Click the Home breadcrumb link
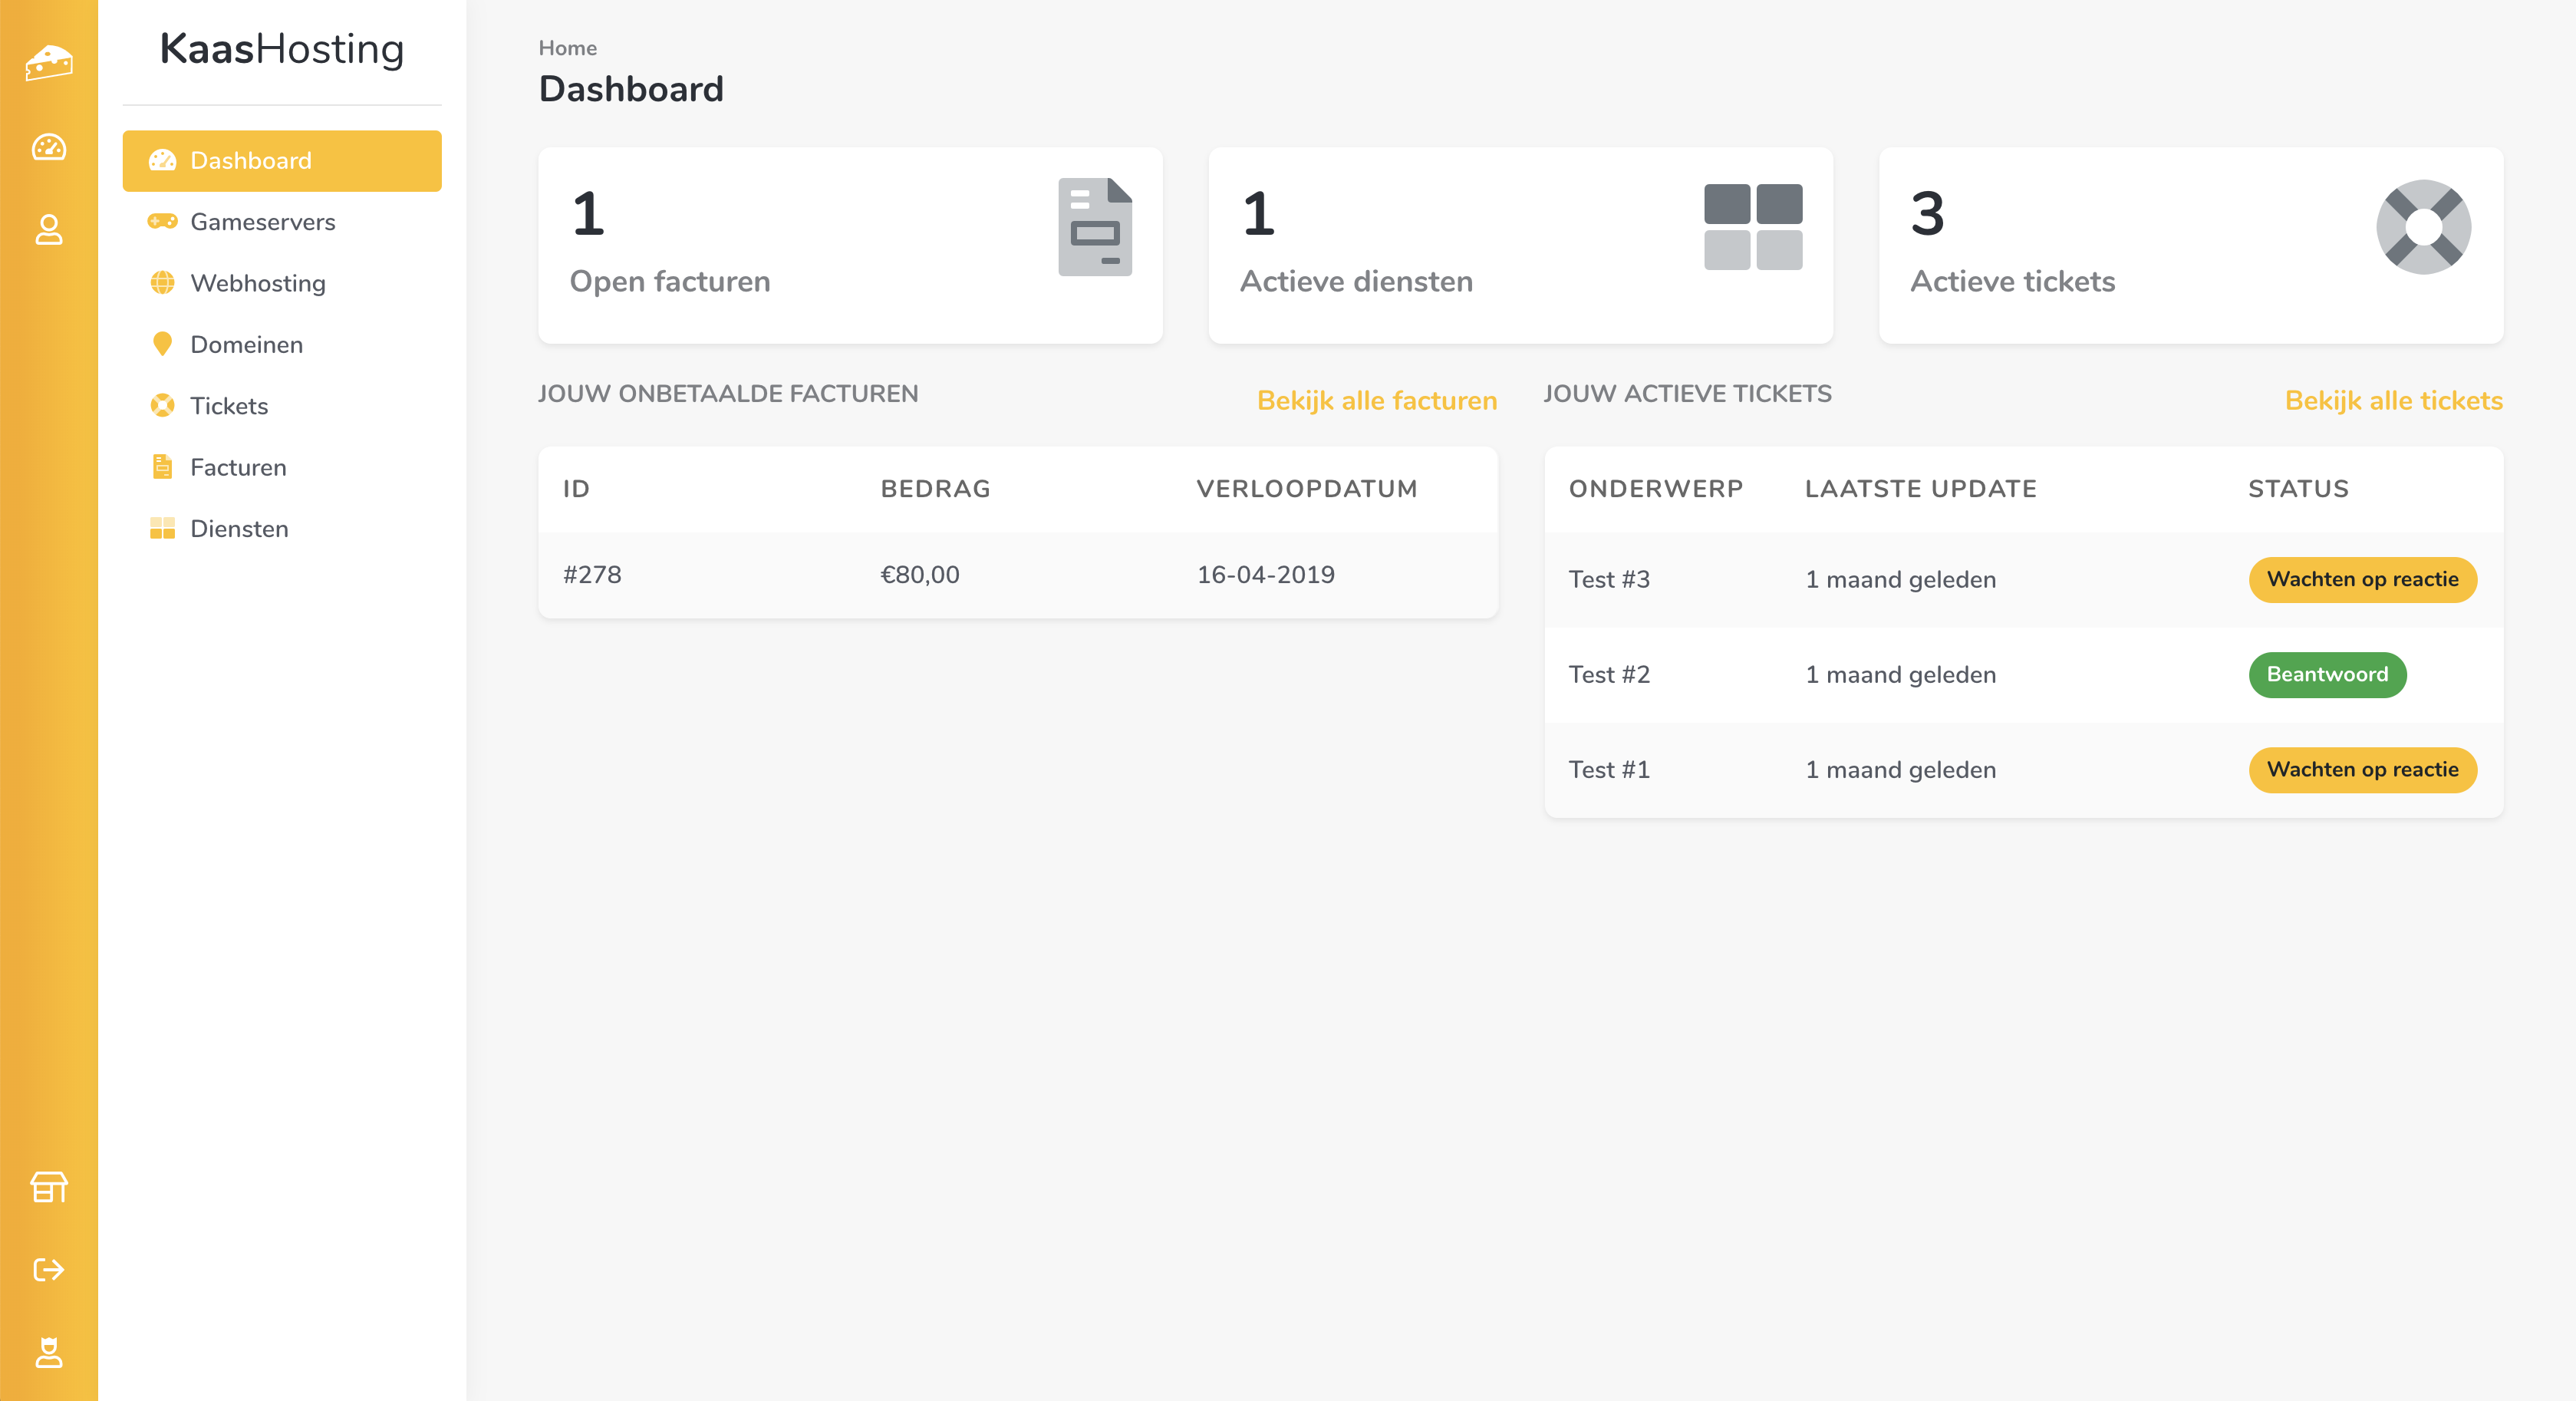The height and width of the screenshot is (1401, 2576). point(567,48)
